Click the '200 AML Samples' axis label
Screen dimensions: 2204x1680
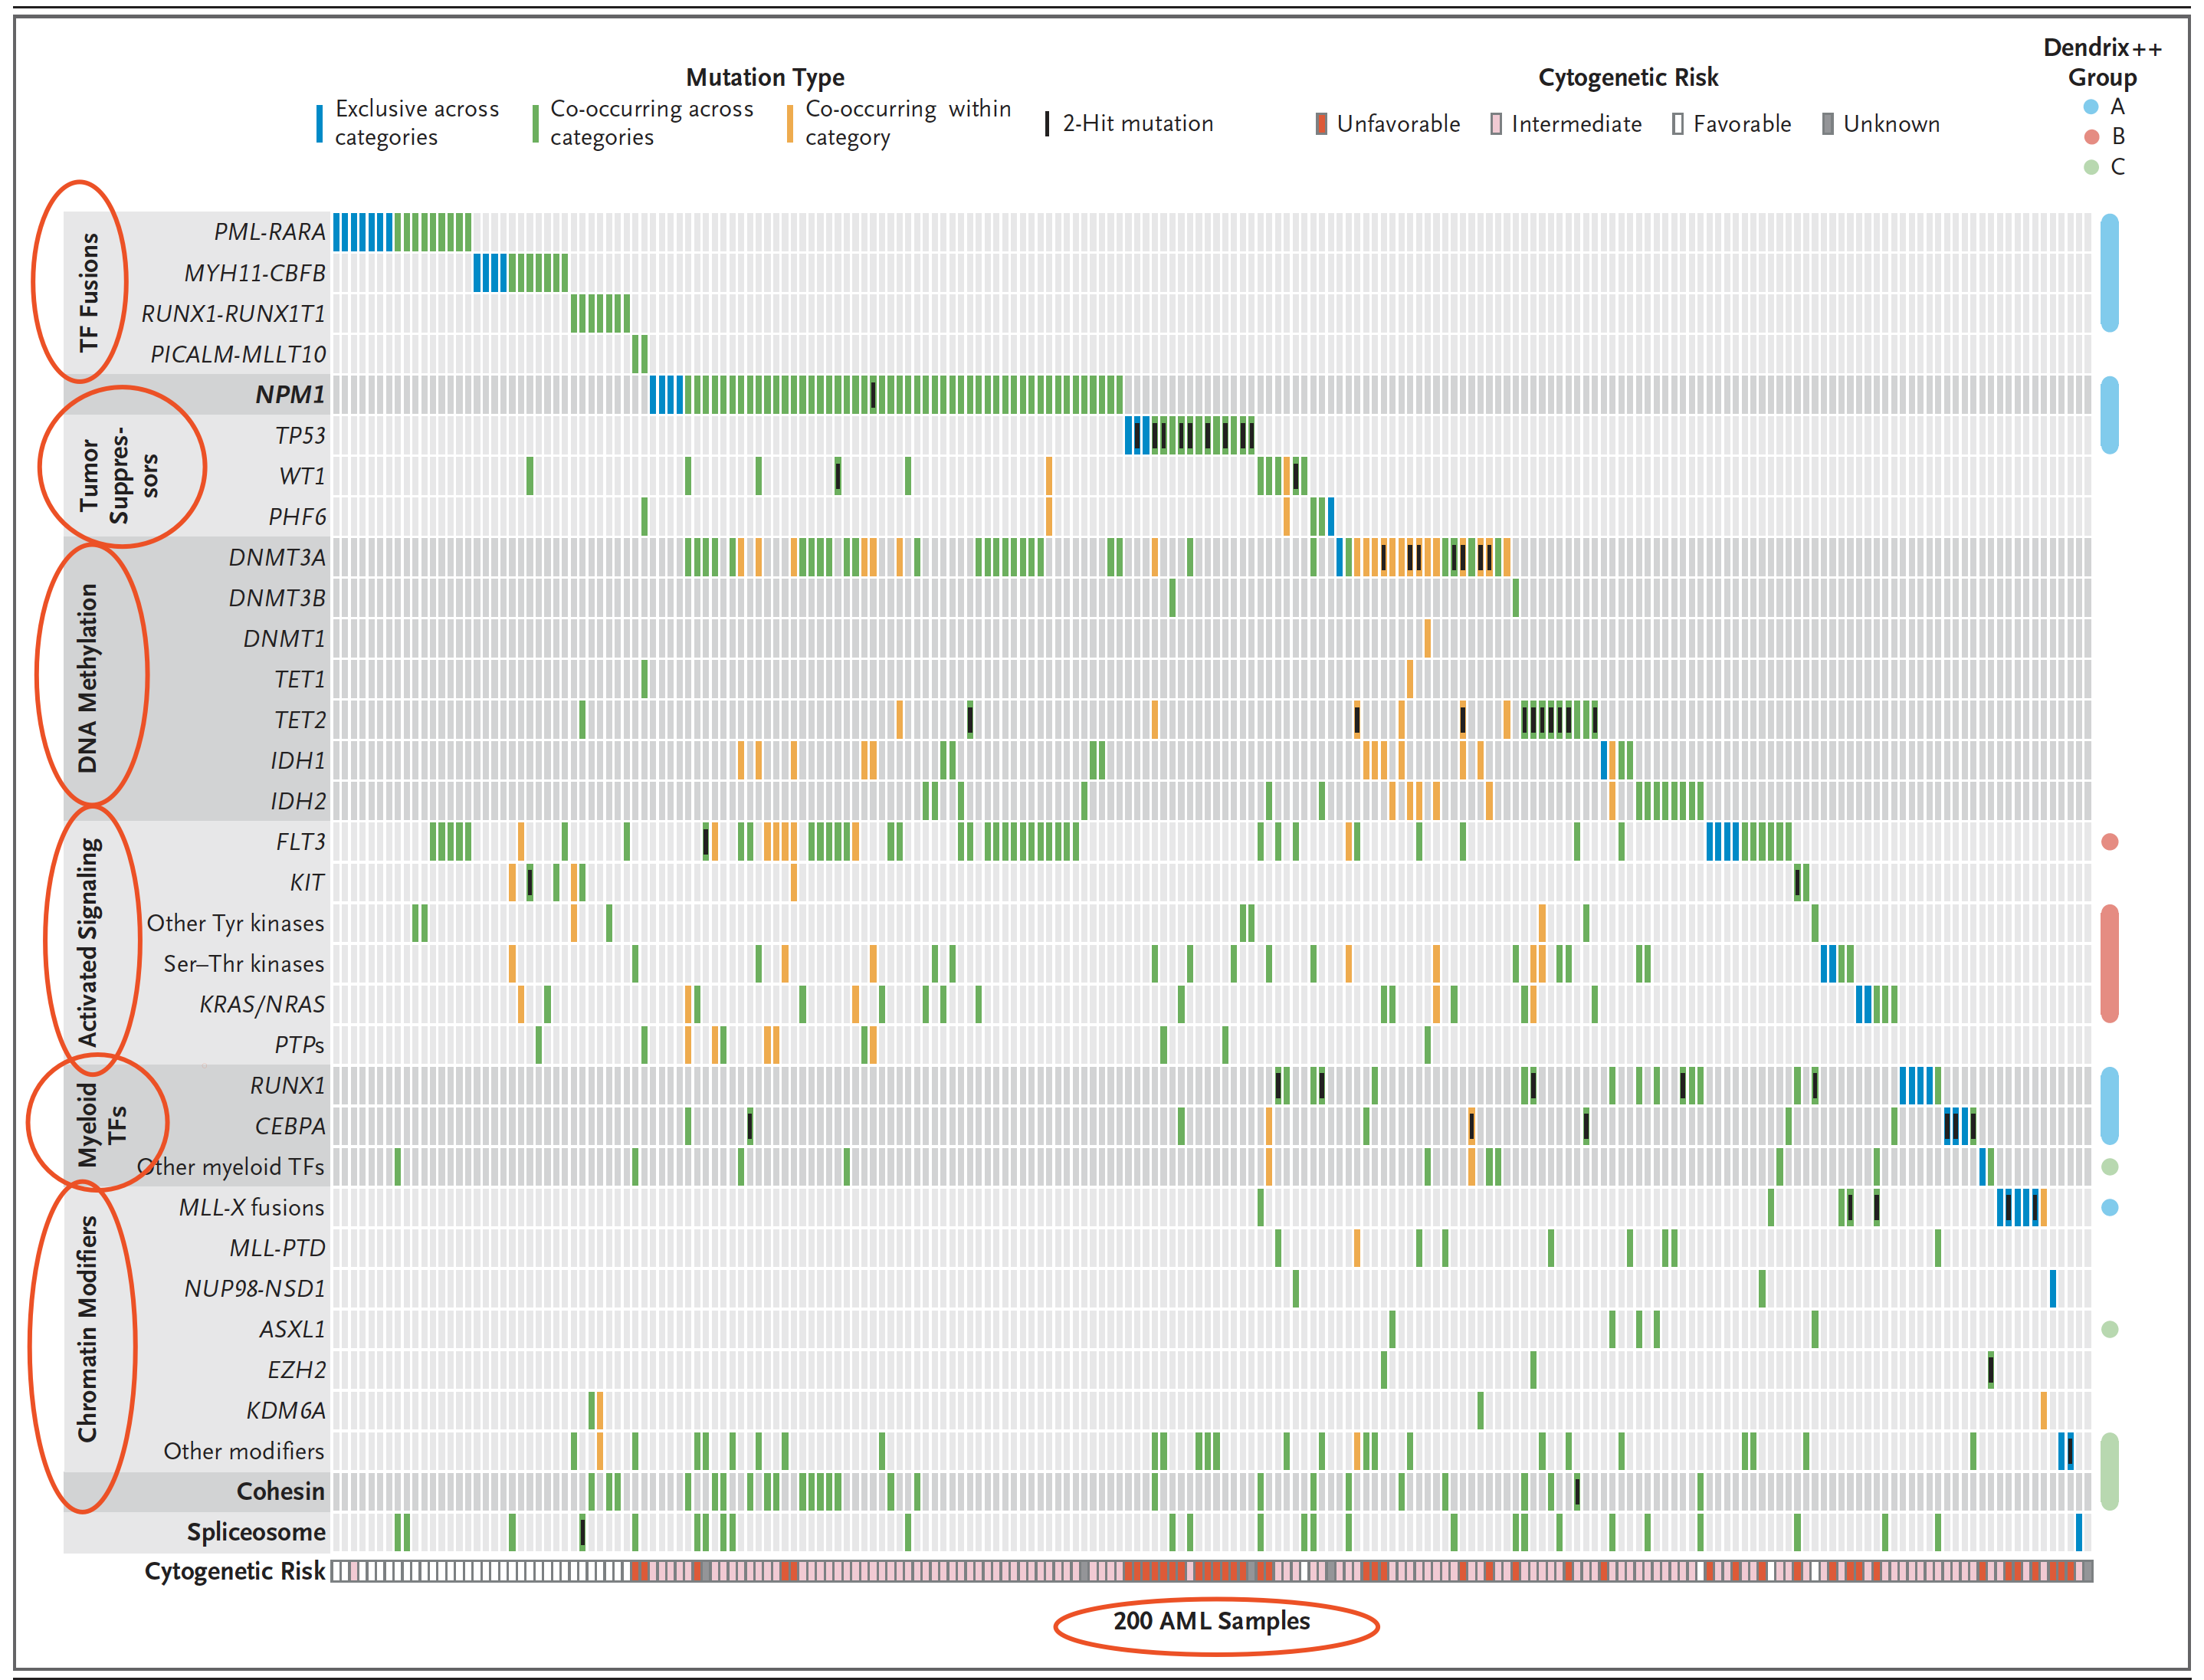click(x=1212, y=1622)
